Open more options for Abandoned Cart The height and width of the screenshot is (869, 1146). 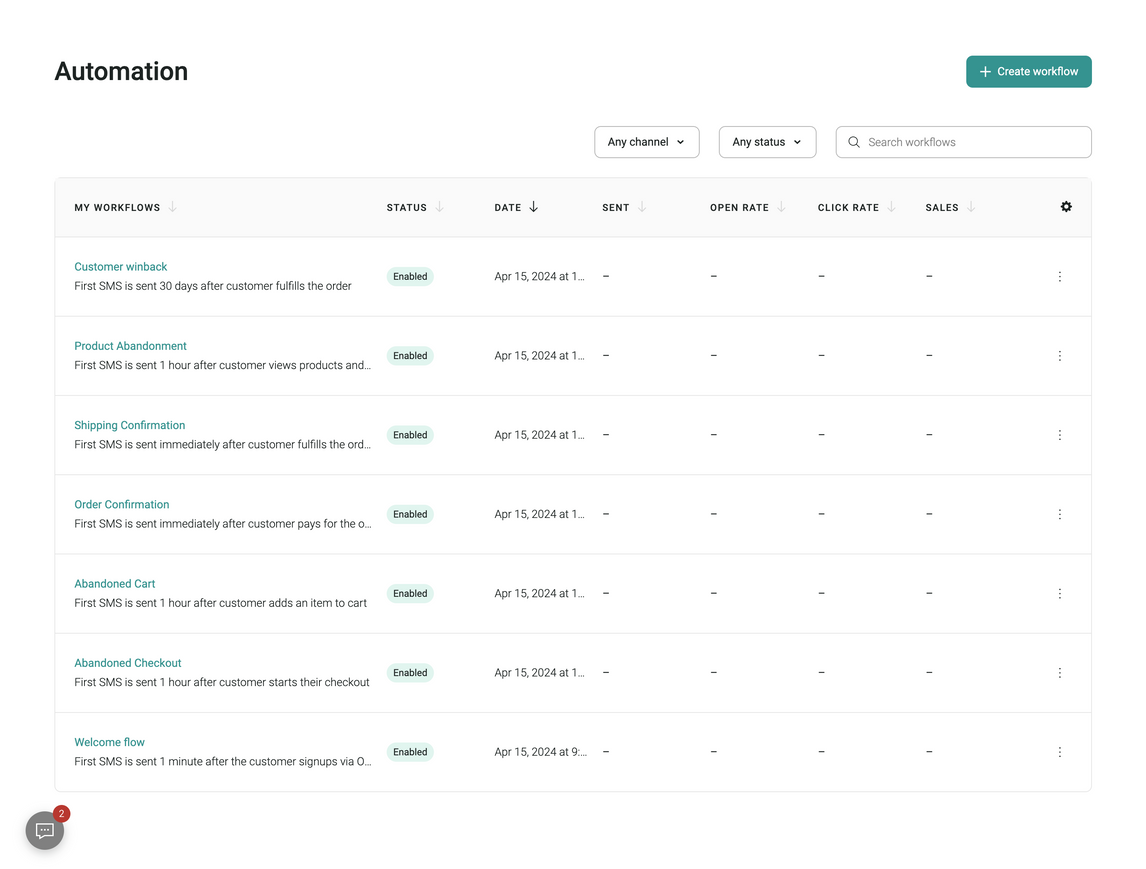pyautogui.click(x=1060, y=594)
